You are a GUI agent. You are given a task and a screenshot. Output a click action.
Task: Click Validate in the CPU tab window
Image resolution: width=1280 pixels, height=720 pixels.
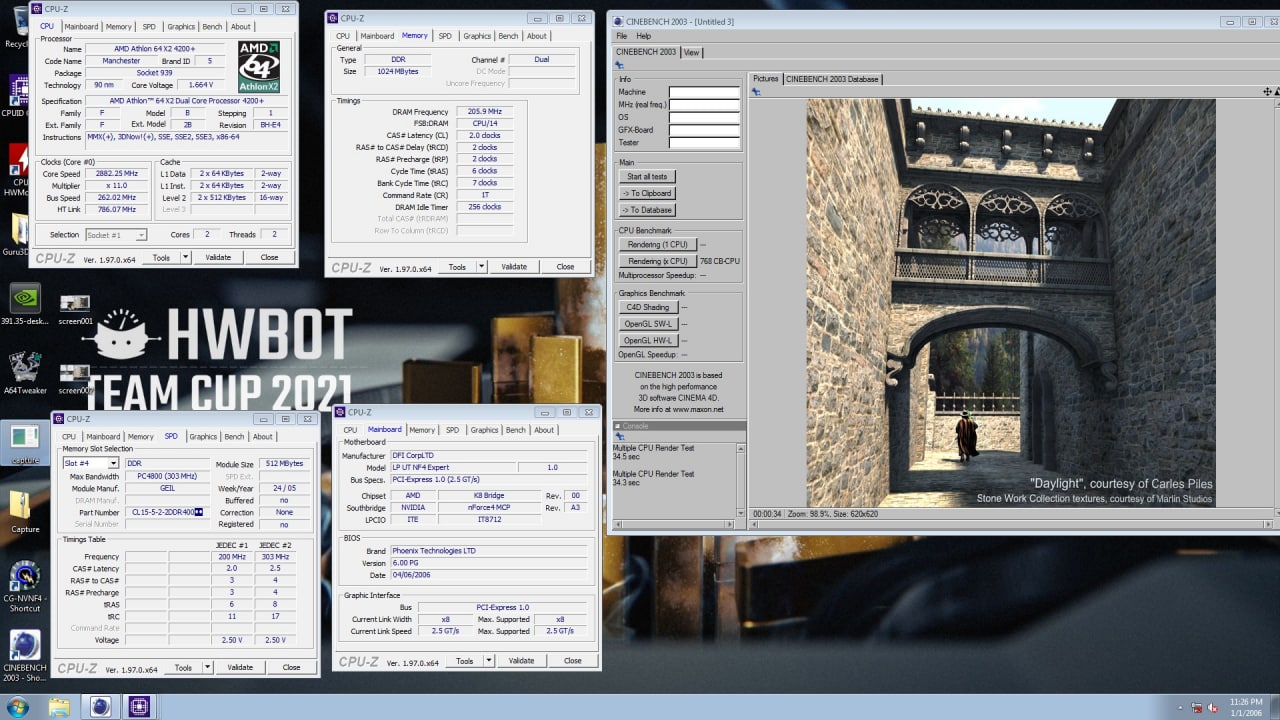pos(218,257)
